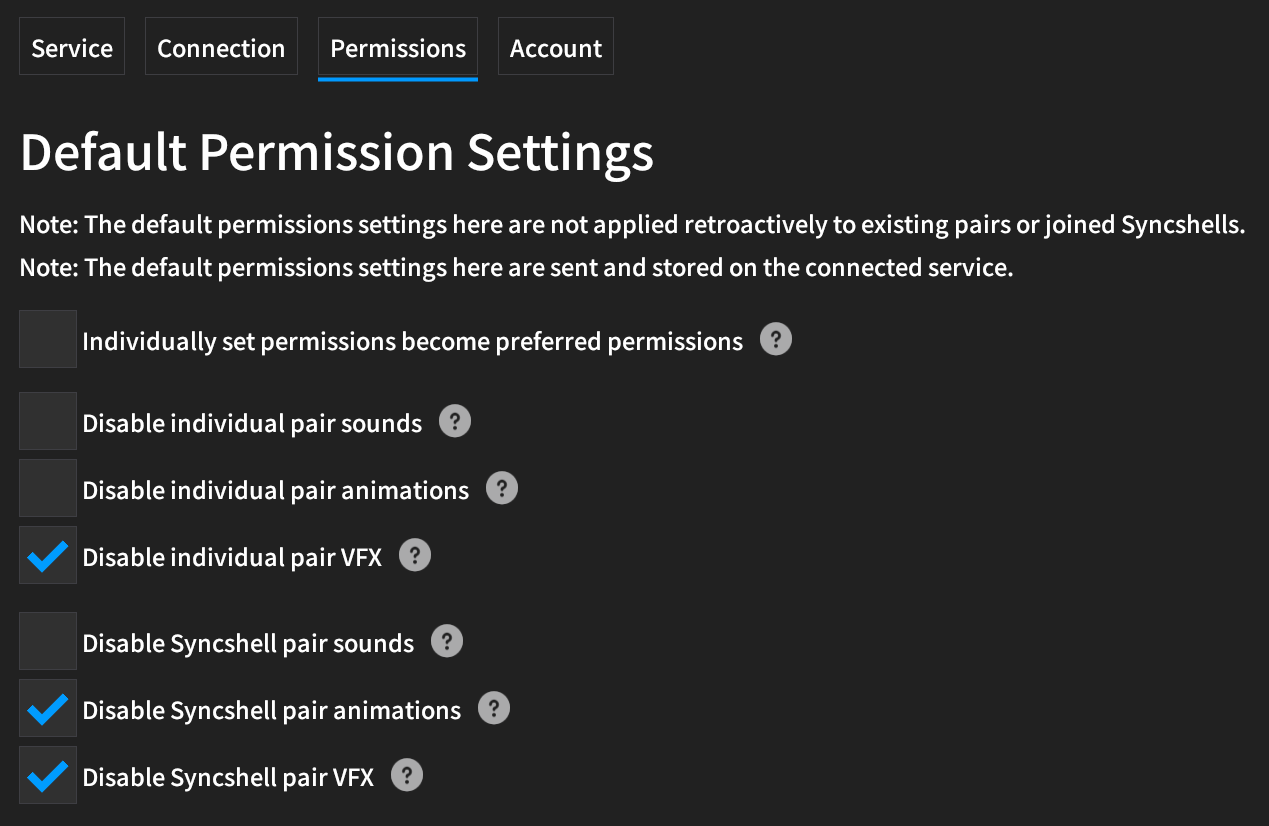Screen dimensions: 1269x826
Task: Click the note about connected service storage
Action: [517, 268]
